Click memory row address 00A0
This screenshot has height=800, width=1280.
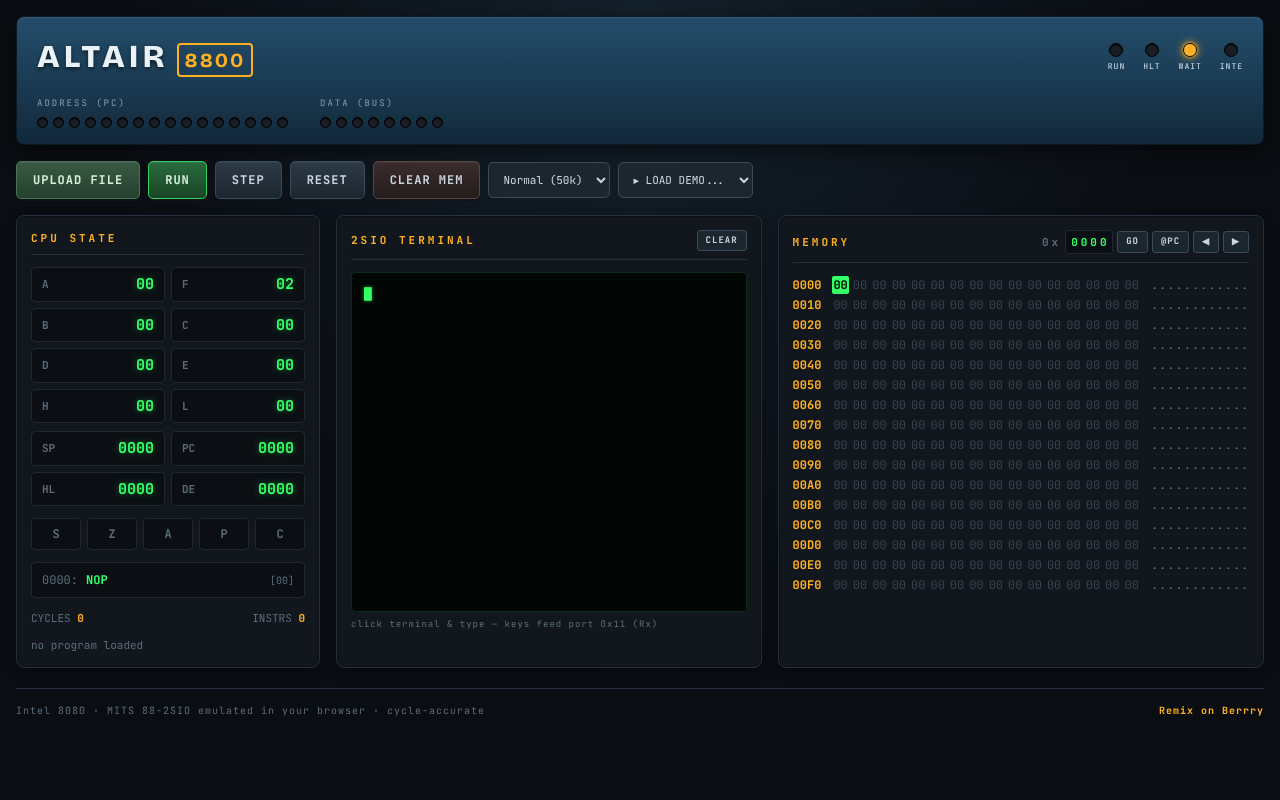point(807,485)
